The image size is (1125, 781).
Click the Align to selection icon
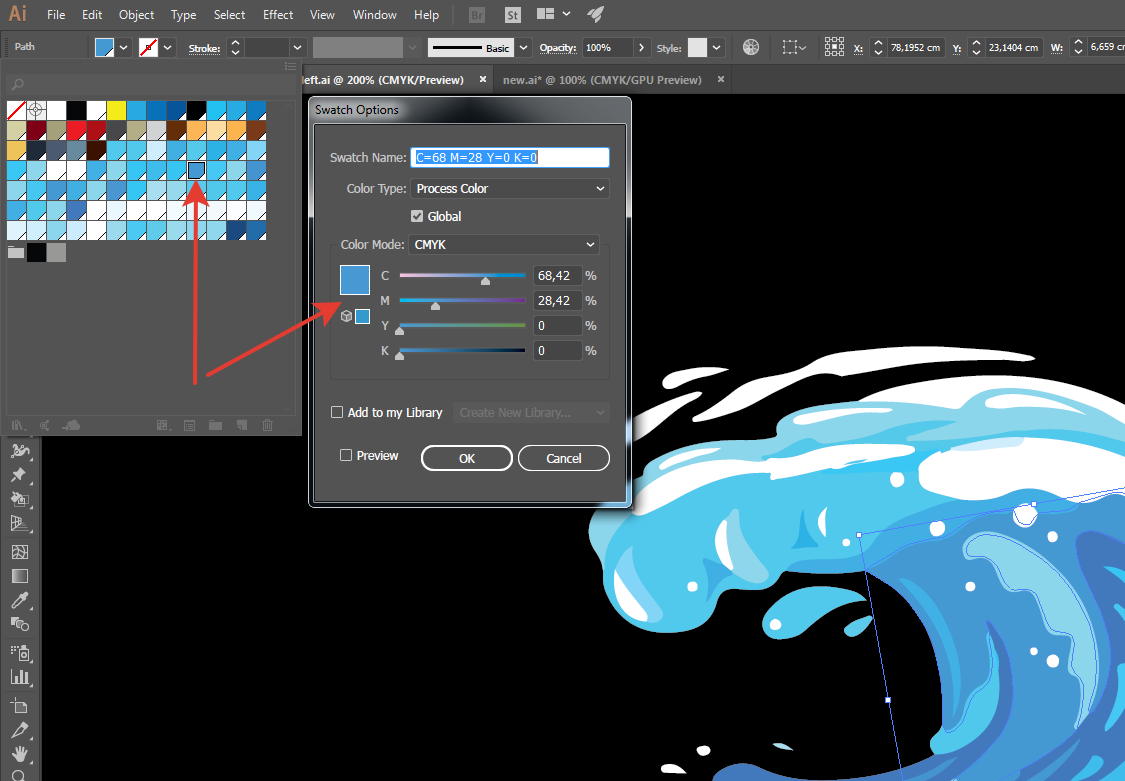coord(794,47)
